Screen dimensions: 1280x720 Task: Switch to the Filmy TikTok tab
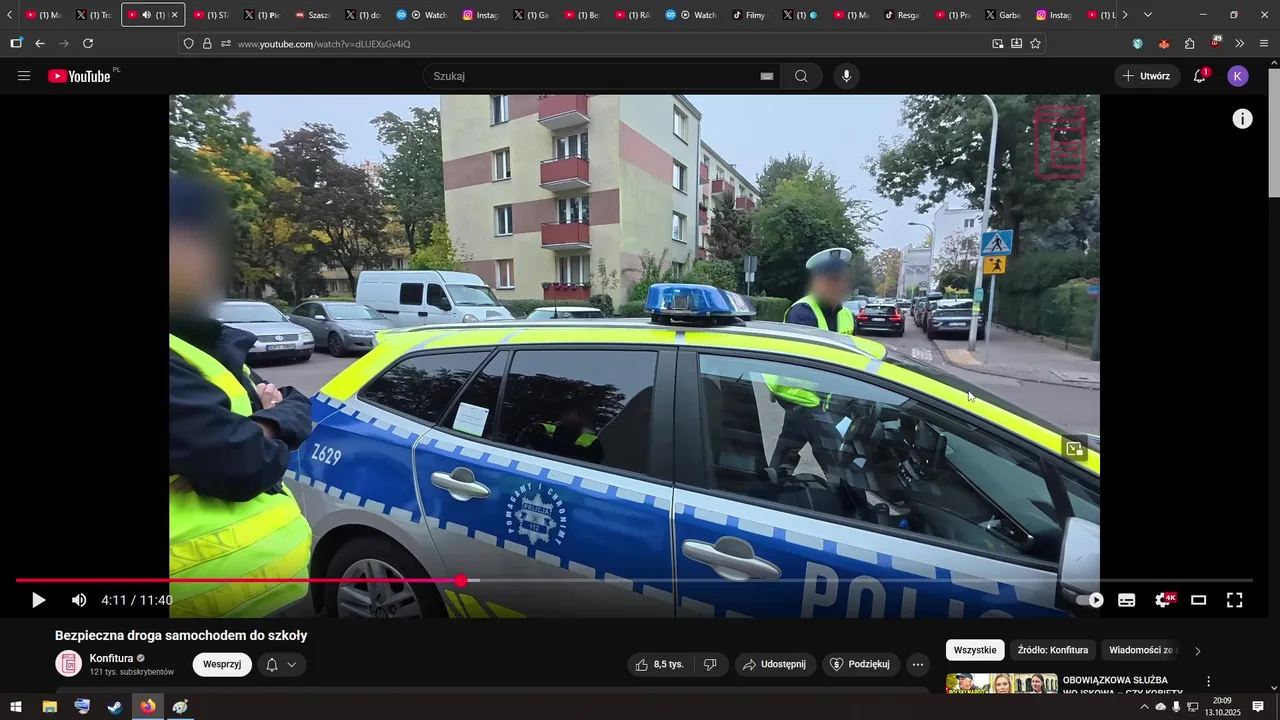[x=750, y=15]
